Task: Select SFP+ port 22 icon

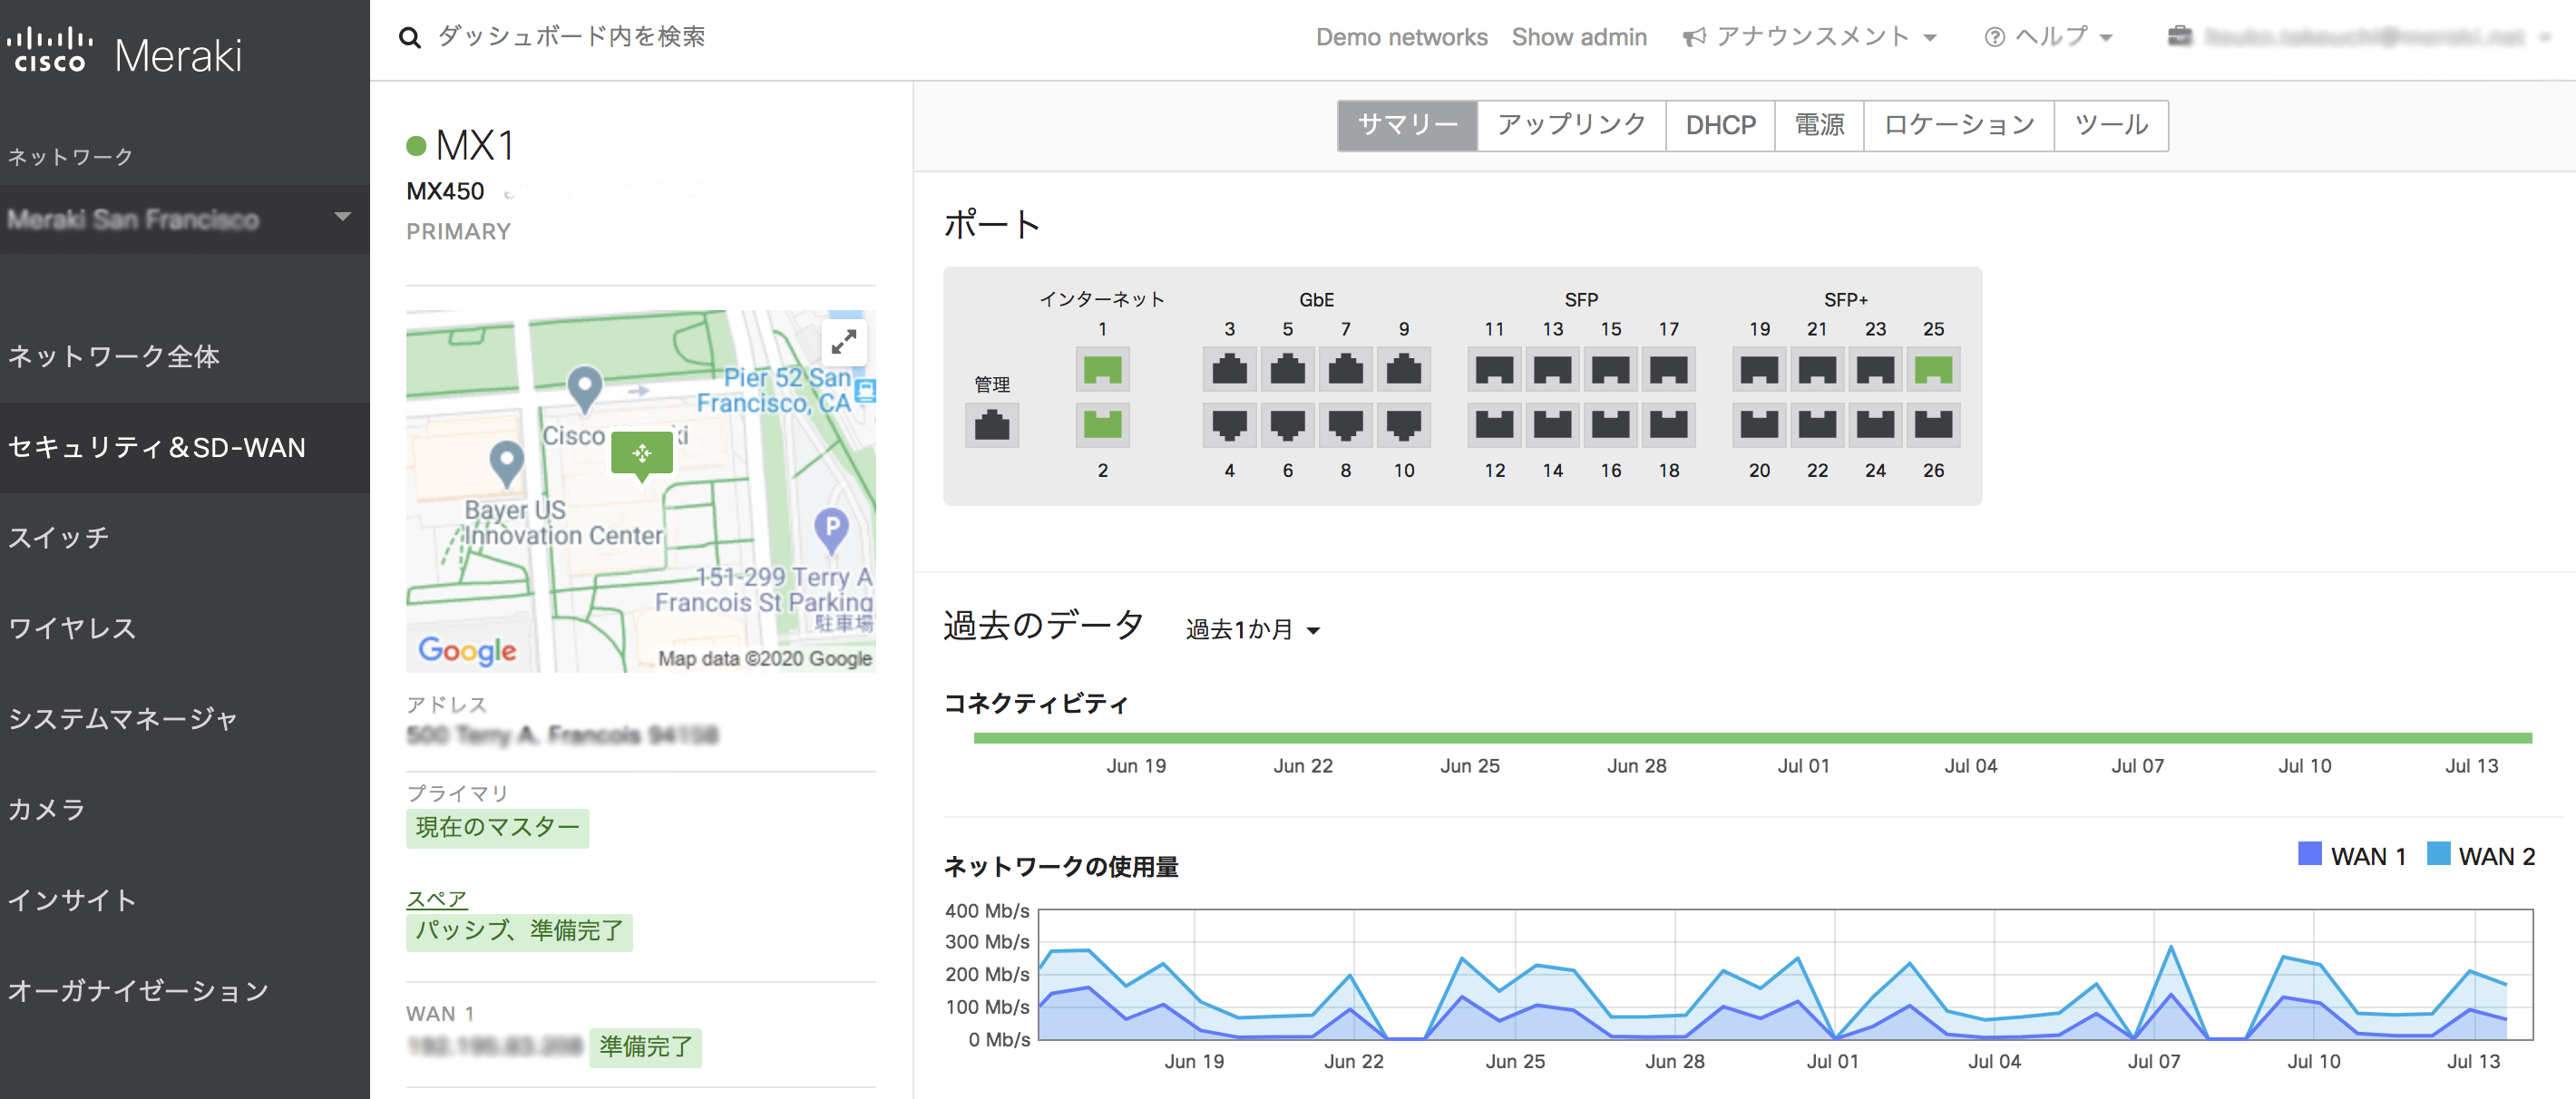Action: pos(1817,424)
